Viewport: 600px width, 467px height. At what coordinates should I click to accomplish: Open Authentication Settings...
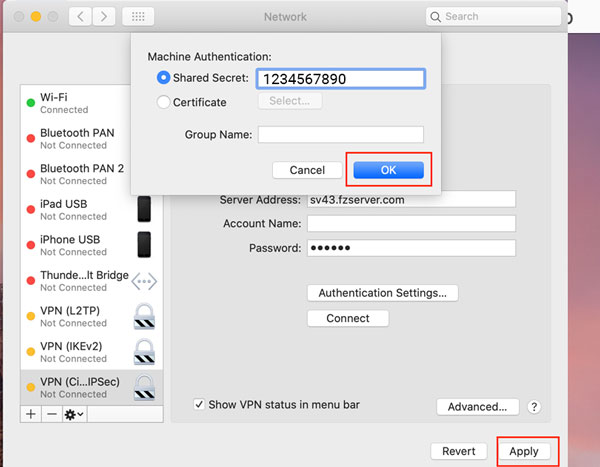coord(382,293)
